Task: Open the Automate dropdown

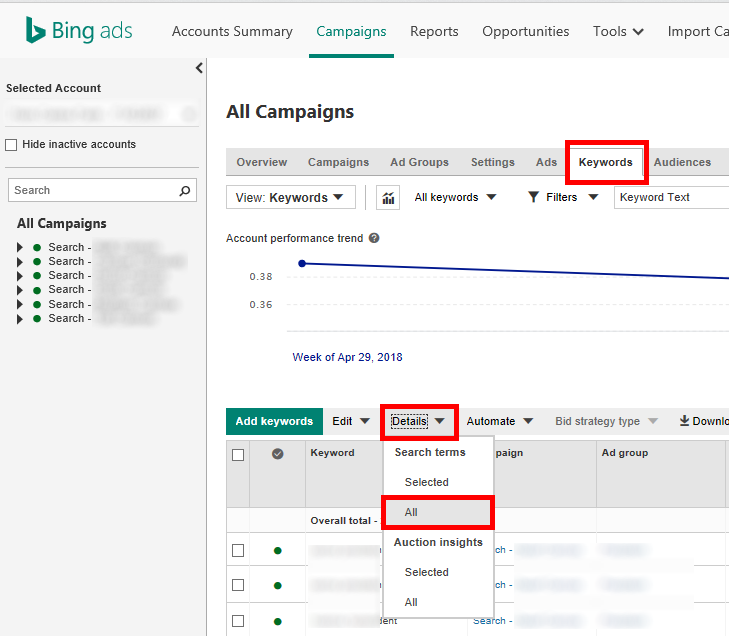Action: [x=499, y=422]
